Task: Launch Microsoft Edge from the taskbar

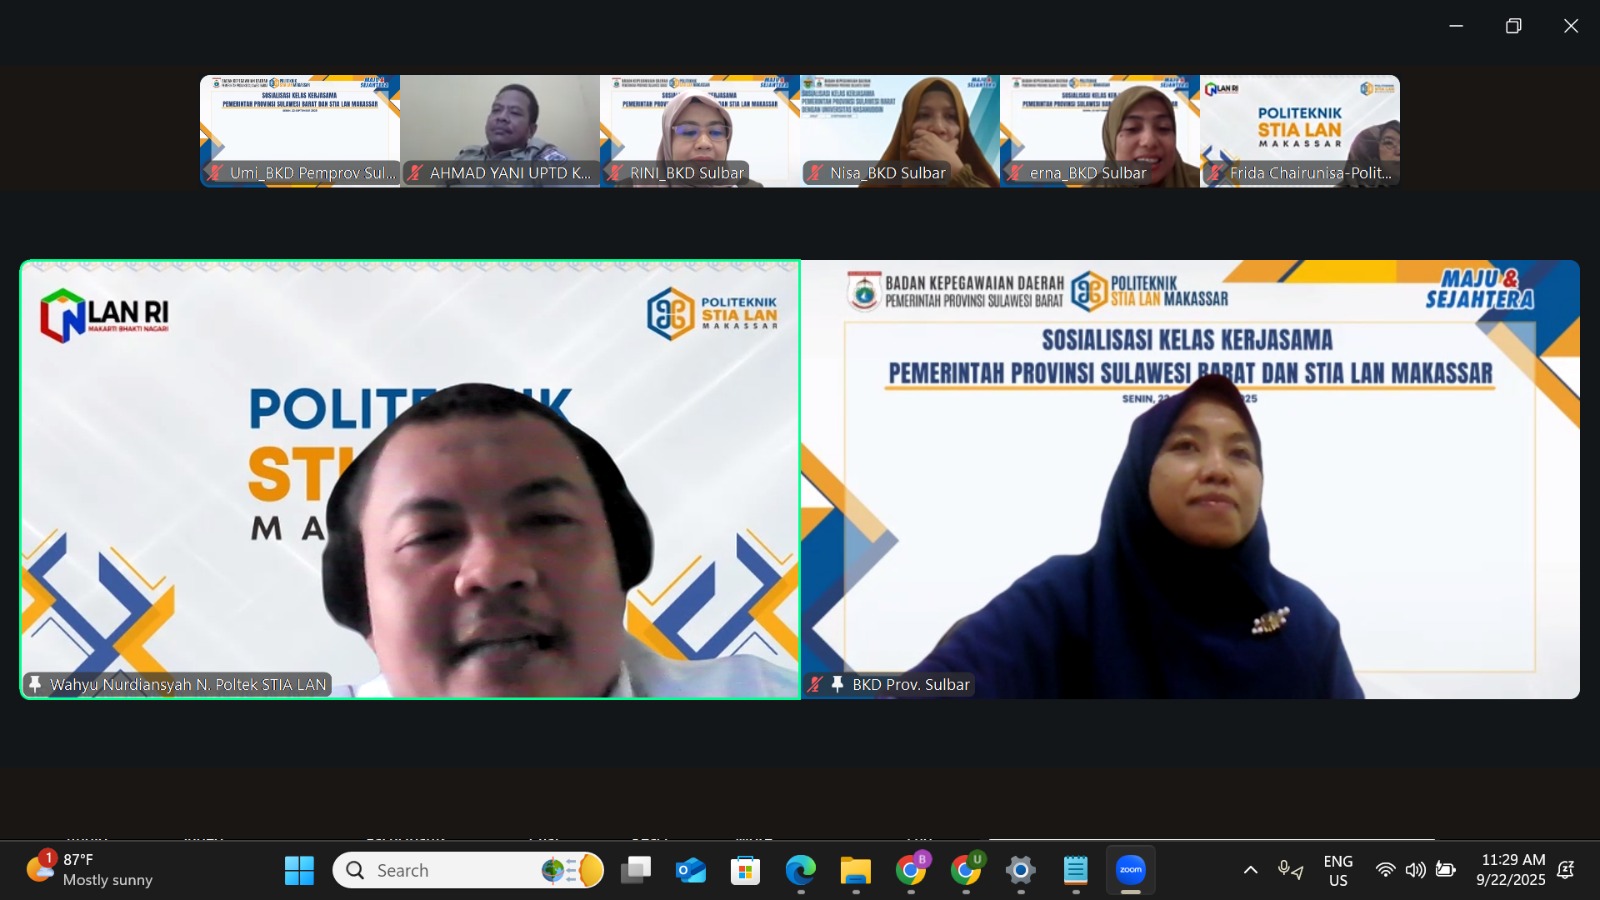Action: click(799, 869)
